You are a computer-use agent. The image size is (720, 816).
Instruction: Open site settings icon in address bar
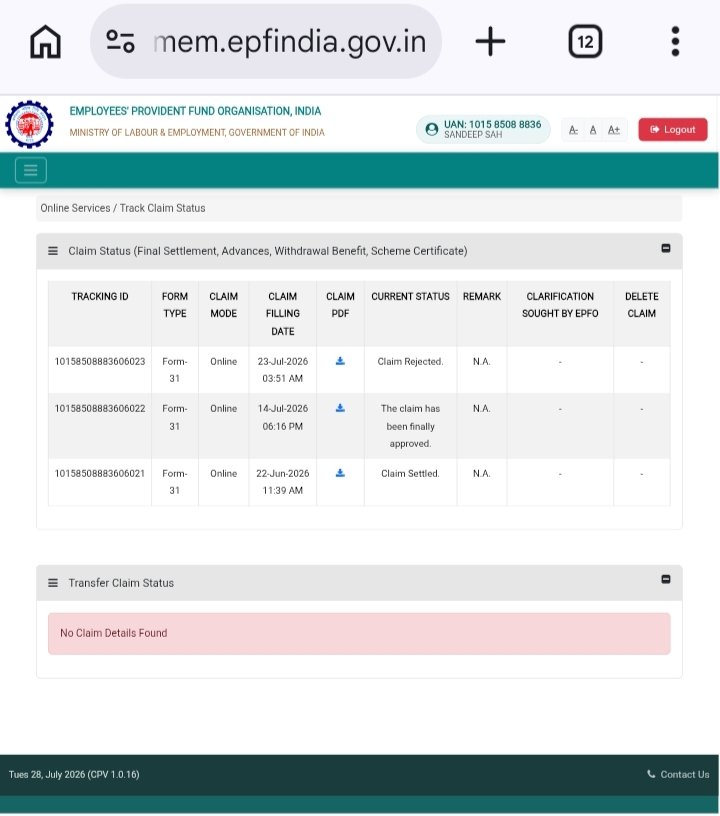pyautogui.click(x=120, y=41)
